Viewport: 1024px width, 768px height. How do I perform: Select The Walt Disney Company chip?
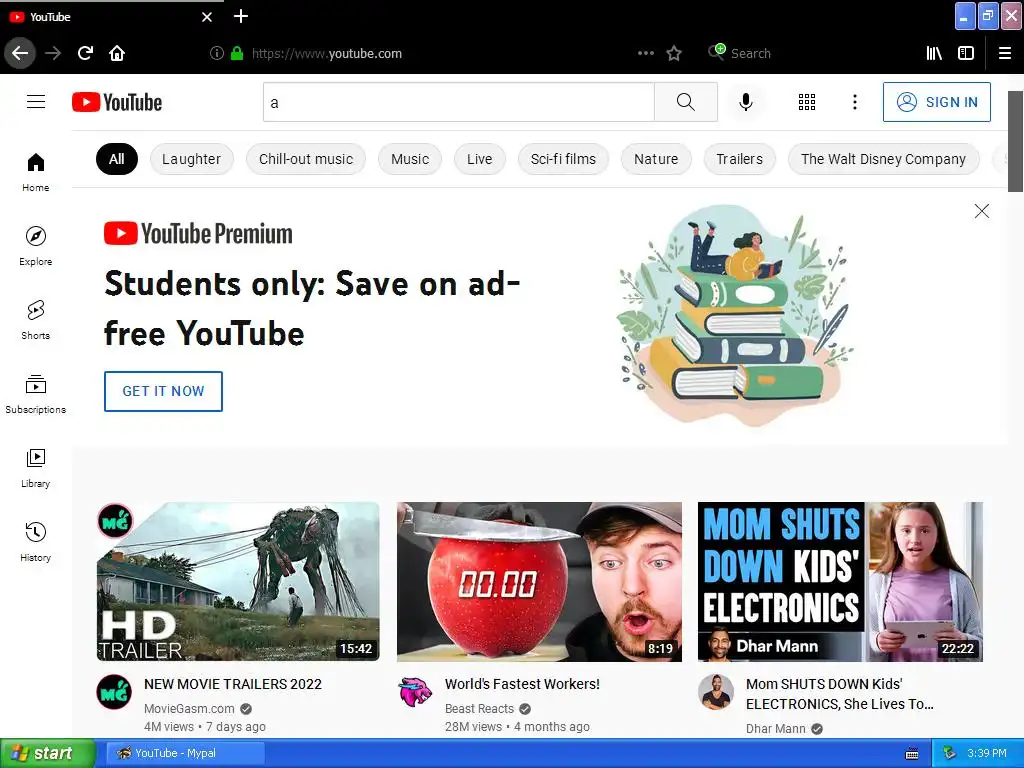pos(883,159)
